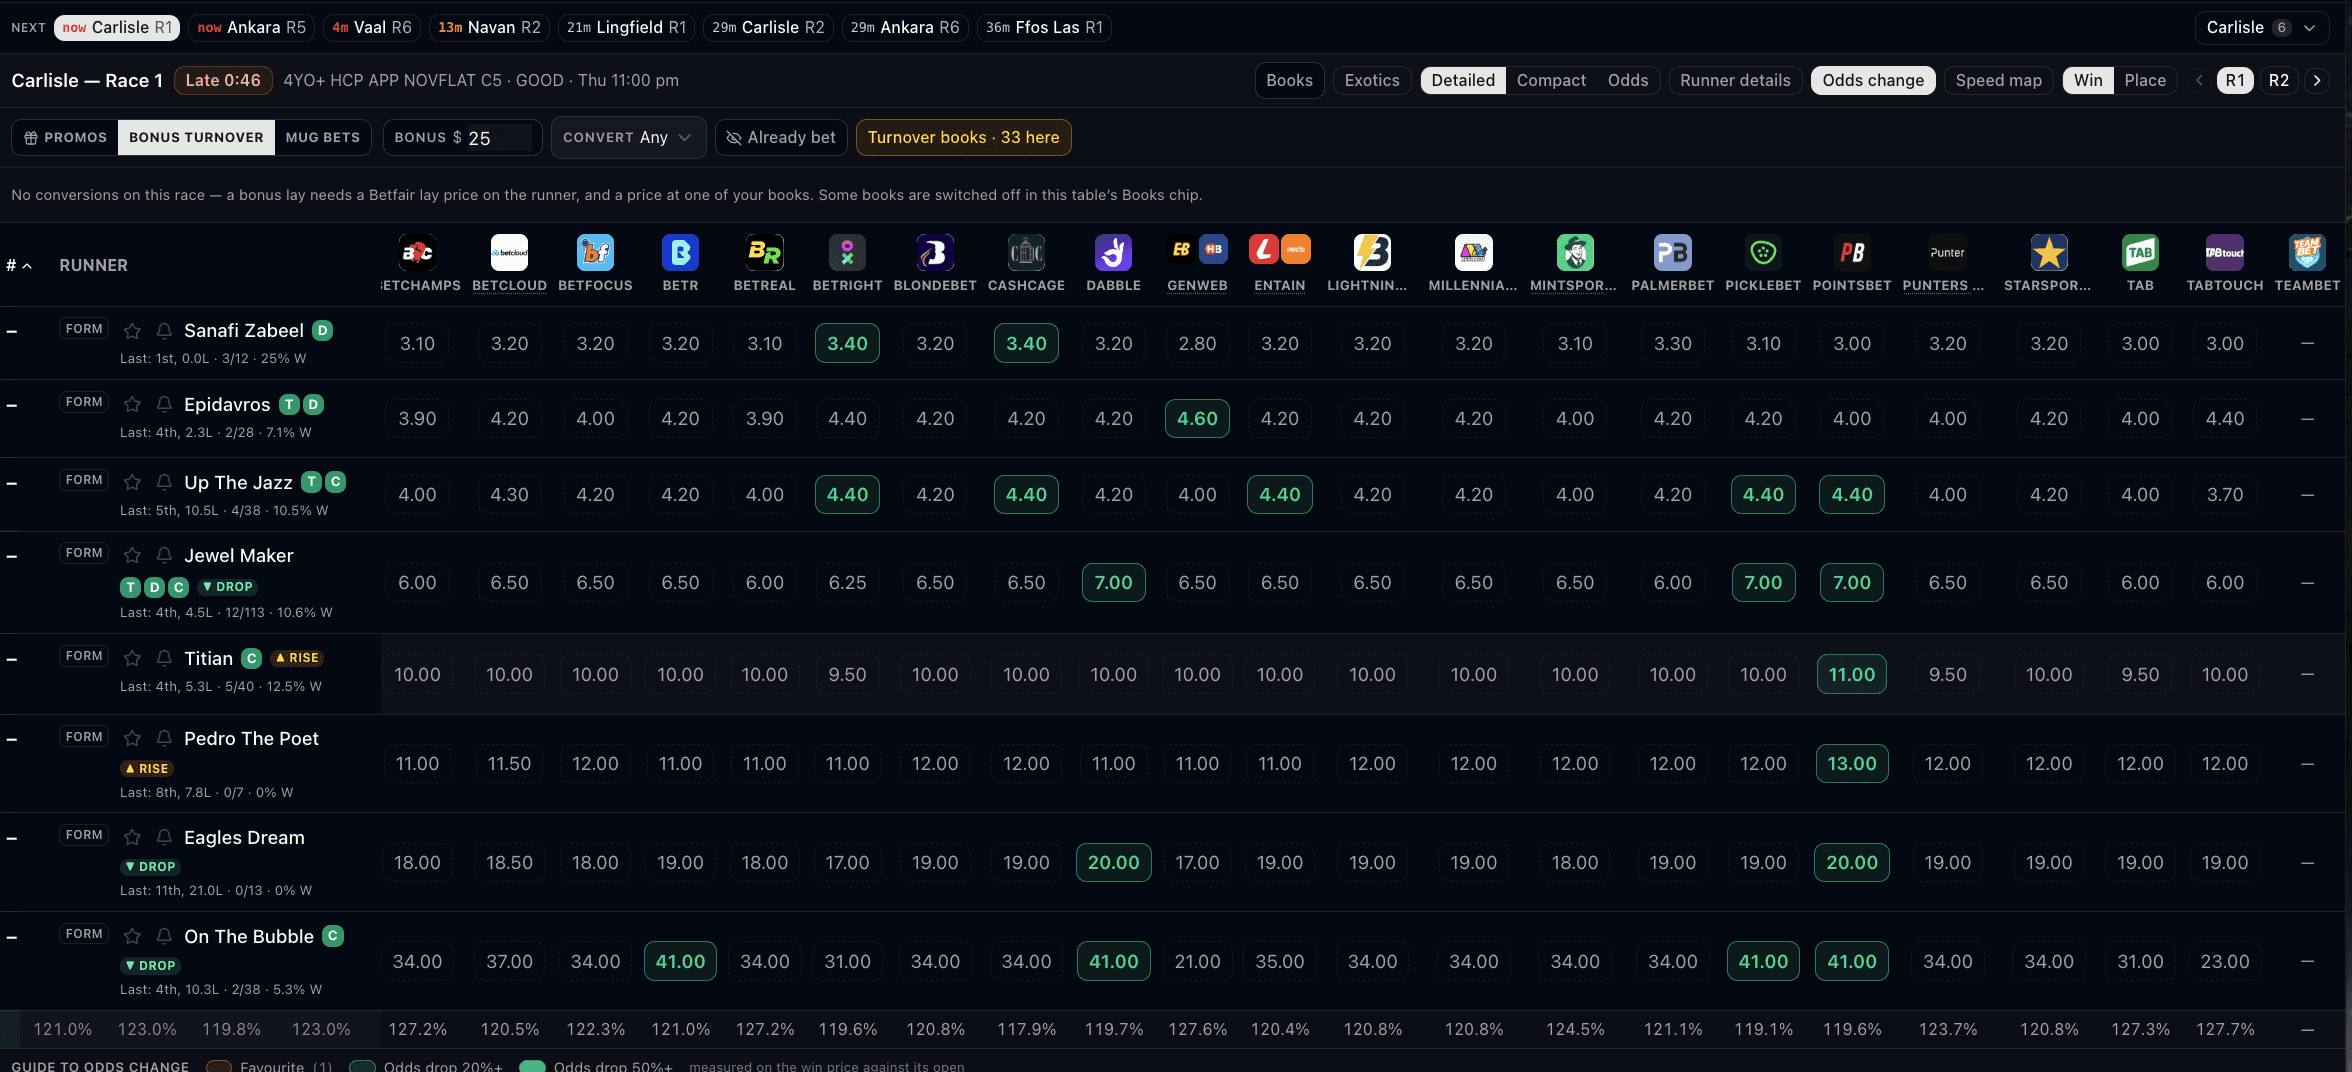Image resolution: width=2352 pixels, height=1072 pixels.
Task: Select the Dabble bookmaker icon
Action: tap(1113, 253)
